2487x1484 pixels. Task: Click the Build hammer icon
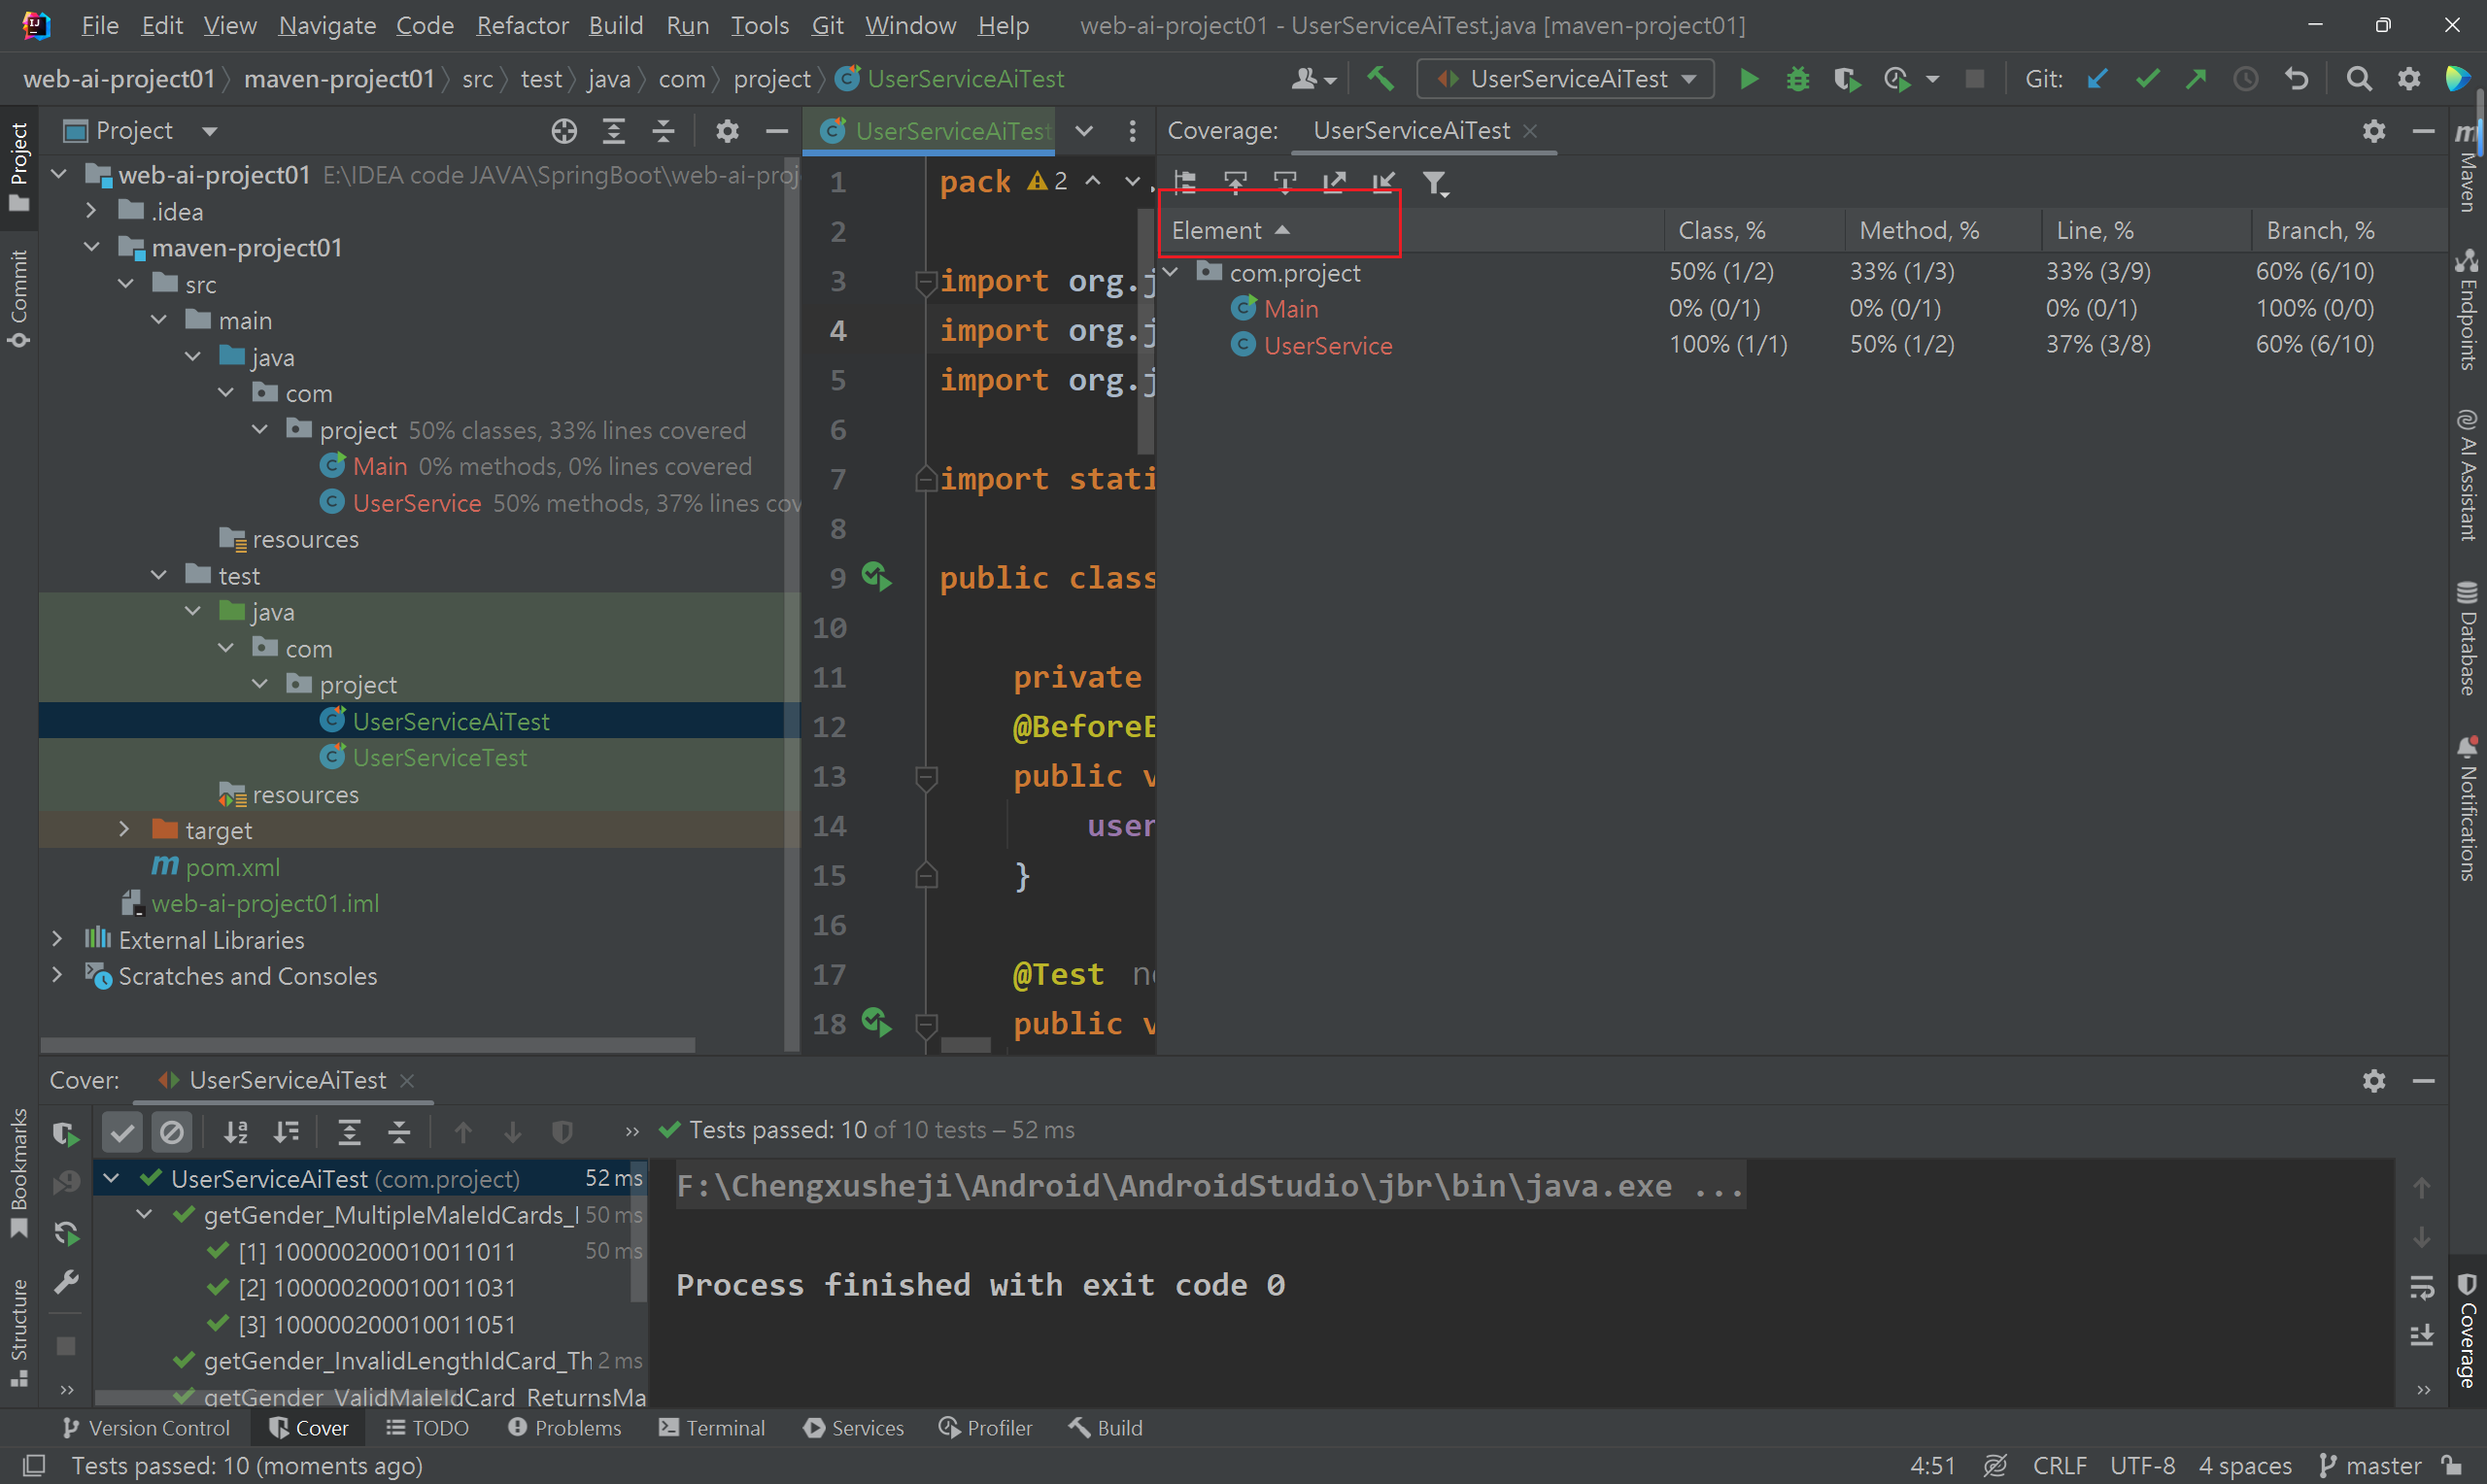(x=1381, y=79)
